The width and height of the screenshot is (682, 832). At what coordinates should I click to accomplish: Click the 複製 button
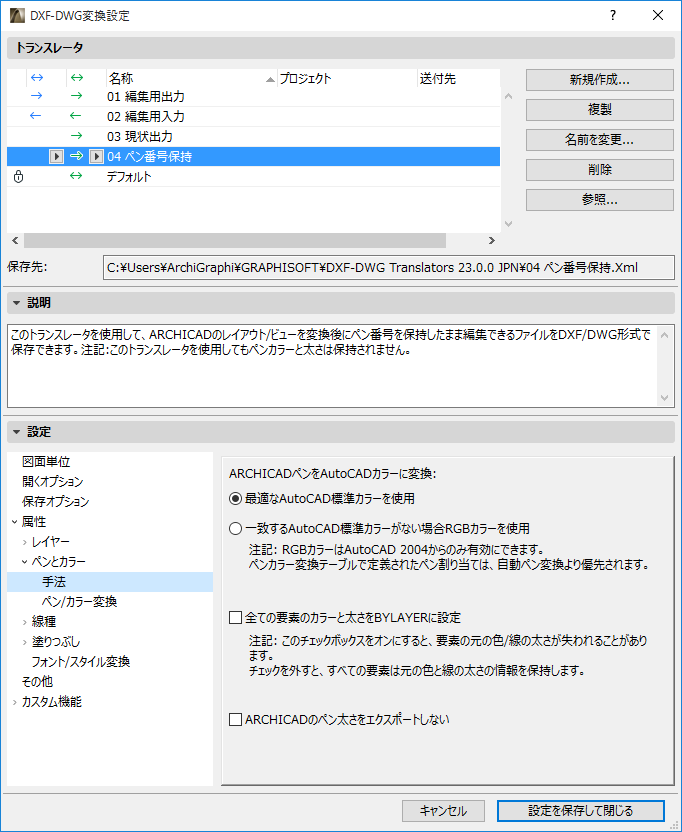pyautogui.click(x=599, y=109)
